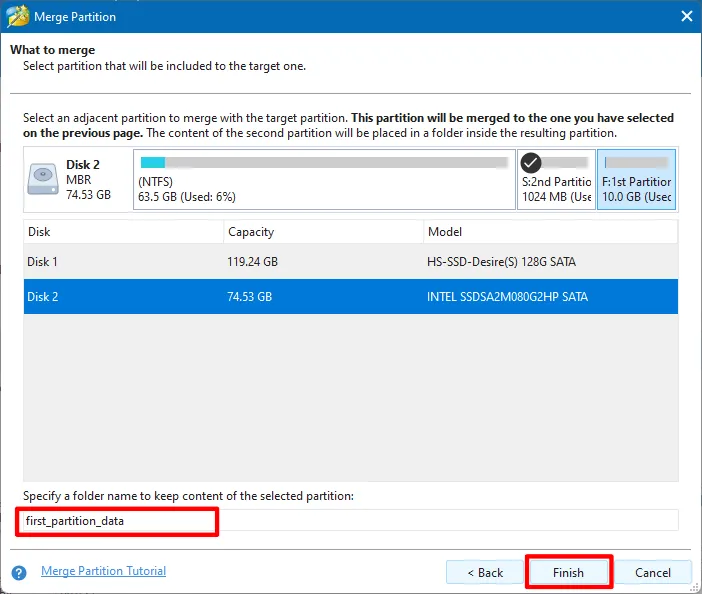The image size is (702, 594).
Task: Click the Disk column header
Action: coord(124,232)
